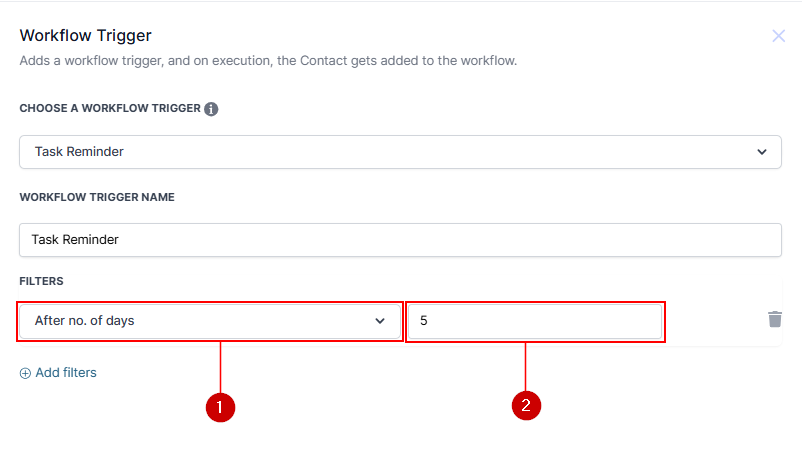Delete the filter using trash icon
The width and height of the screenshot is (802, 466).
774,319
